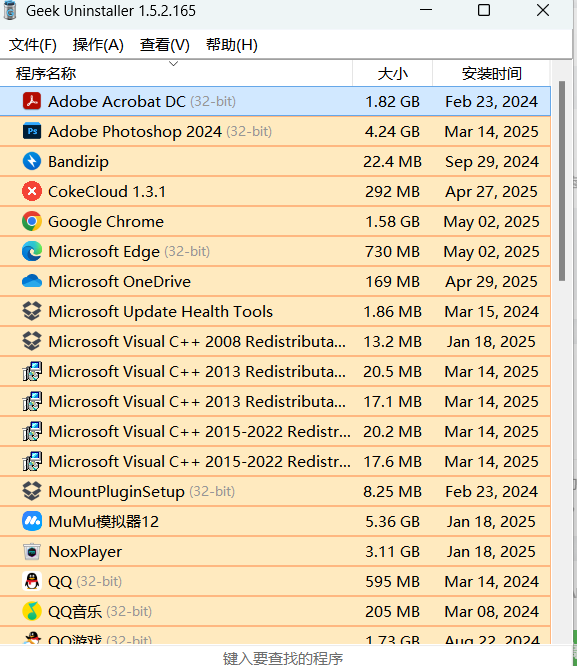Click the CokeCloud 1.3.1 icon
Screen dimensions: 577x666
(x=32, y=192)
